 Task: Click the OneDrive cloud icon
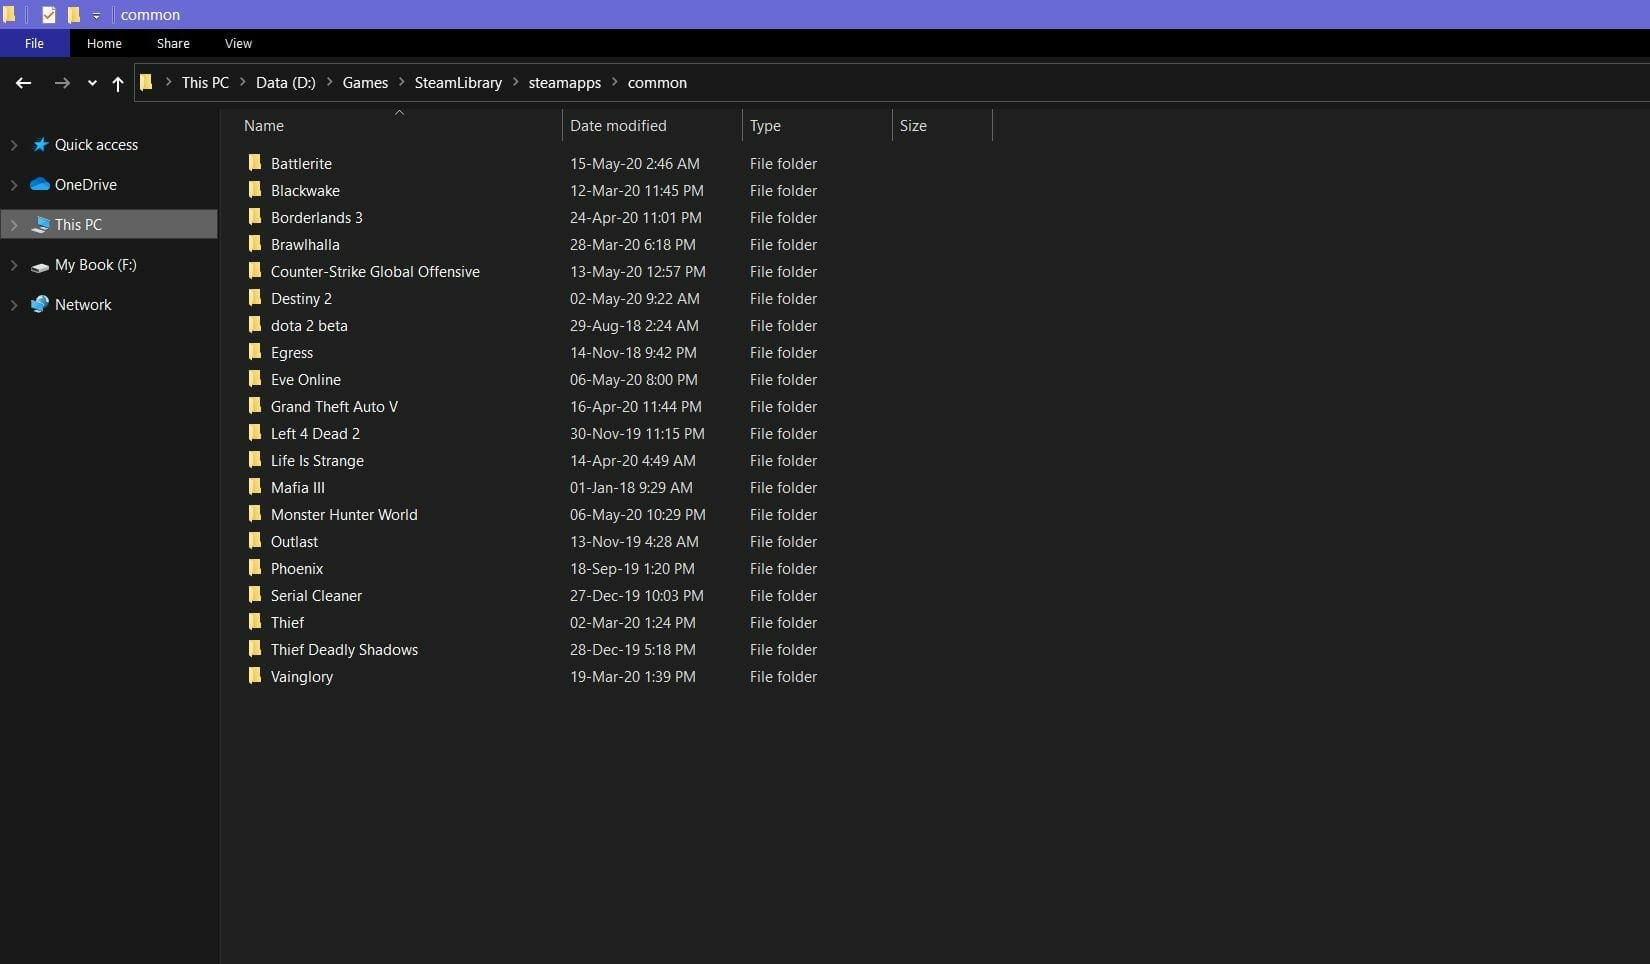point(40,185)
